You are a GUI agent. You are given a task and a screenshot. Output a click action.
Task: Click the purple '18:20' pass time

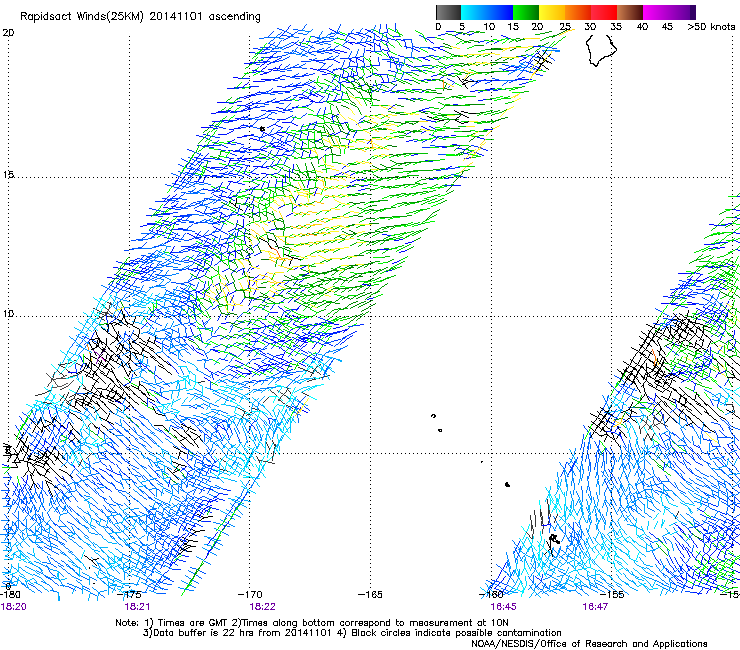(x=14, y=607)
